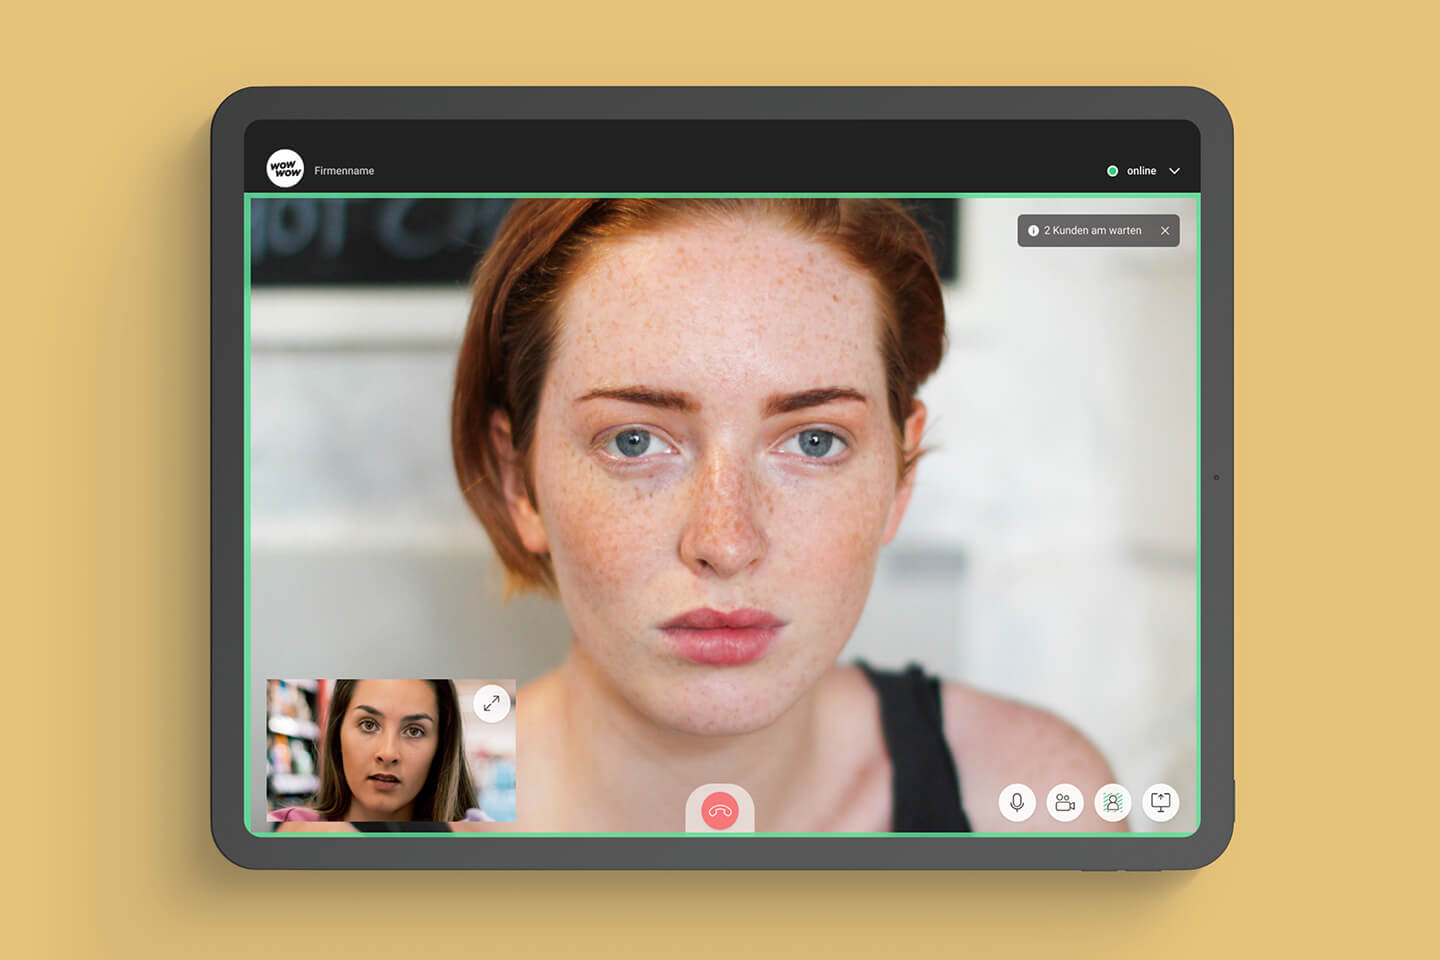1440x960 pixels.
Task: Dismiss the '2 Kunden am warten' notification
Action: [x=1165, y=231]
